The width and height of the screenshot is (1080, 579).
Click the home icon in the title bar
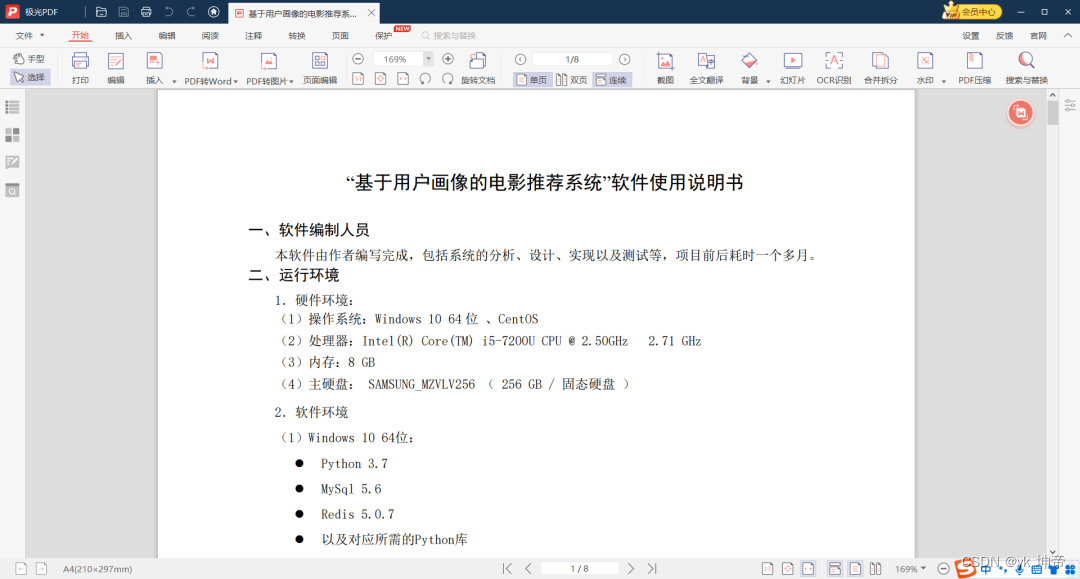click(x=214, y=12)
